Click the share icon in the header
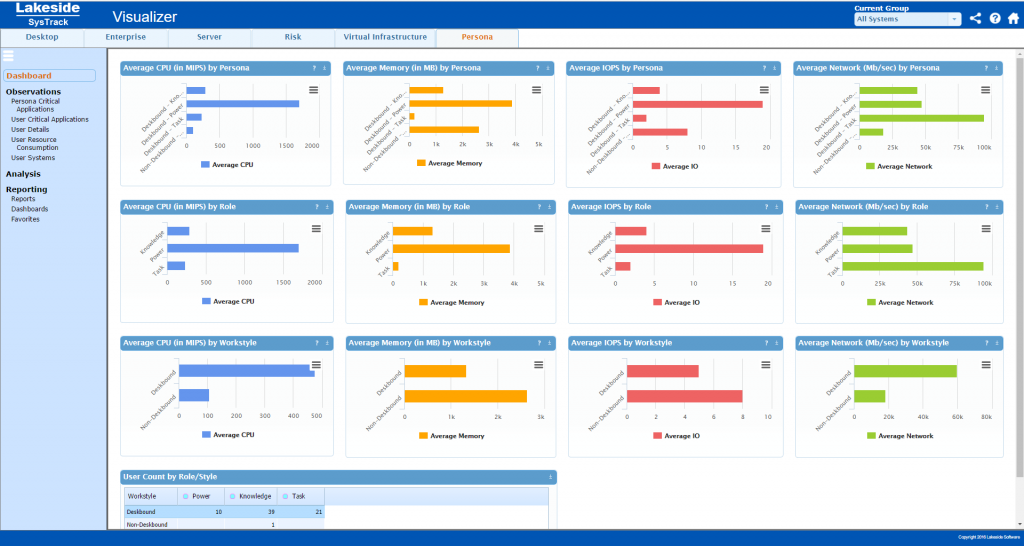1024x546 pixels. (976, 18)
